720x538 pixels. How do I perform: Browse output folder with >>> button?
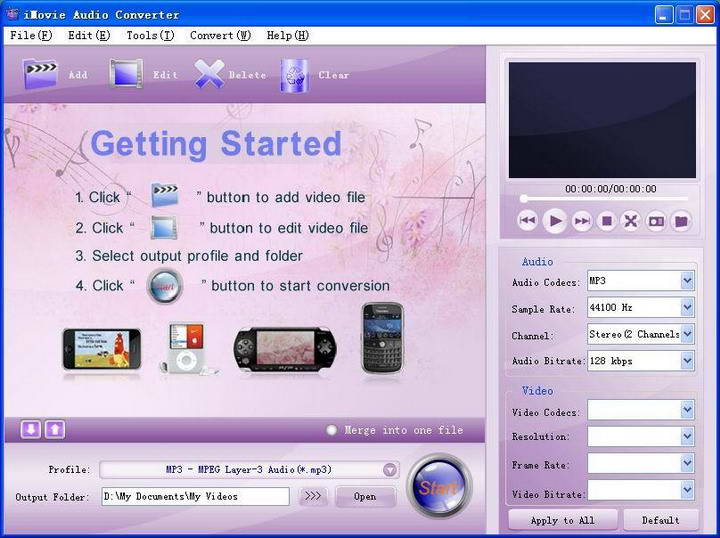coord(313,497)
